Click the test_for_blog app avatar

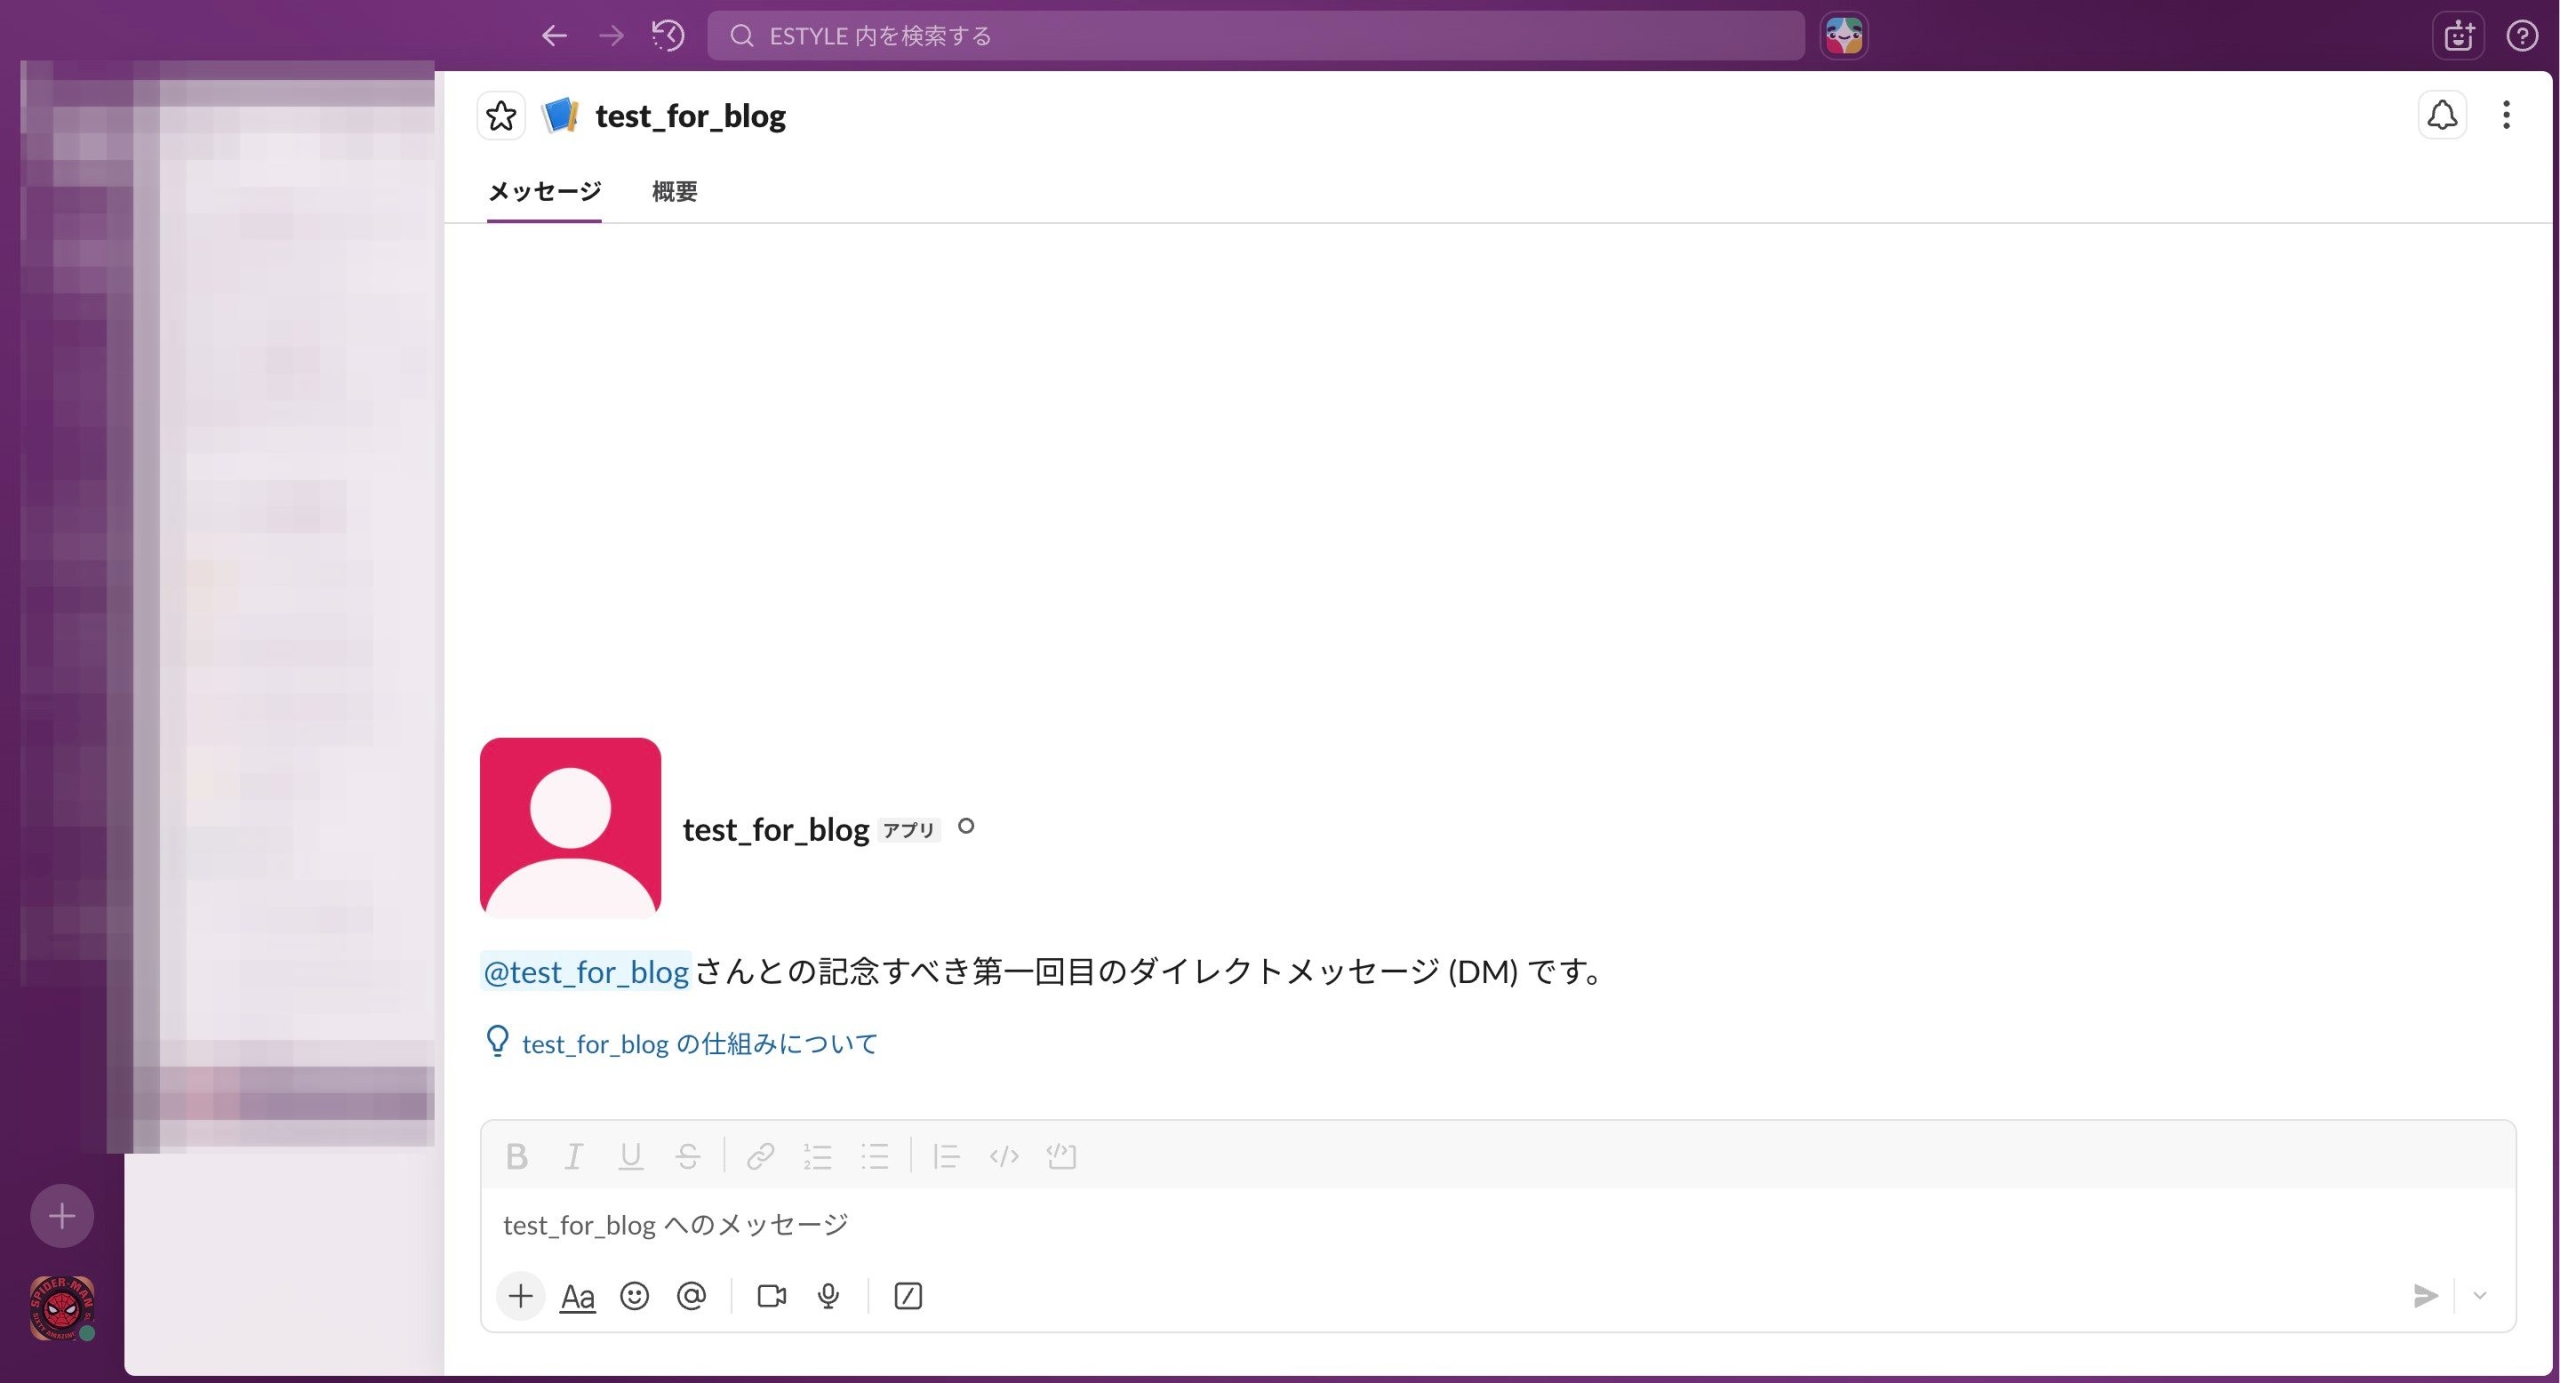570,828
